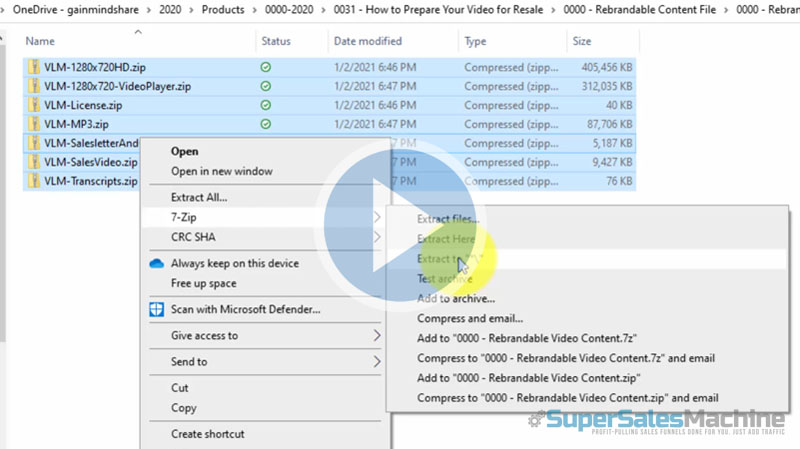Click the OneDrive cloud icon in context menu
800x449 pixels.
tap(156, 264)
